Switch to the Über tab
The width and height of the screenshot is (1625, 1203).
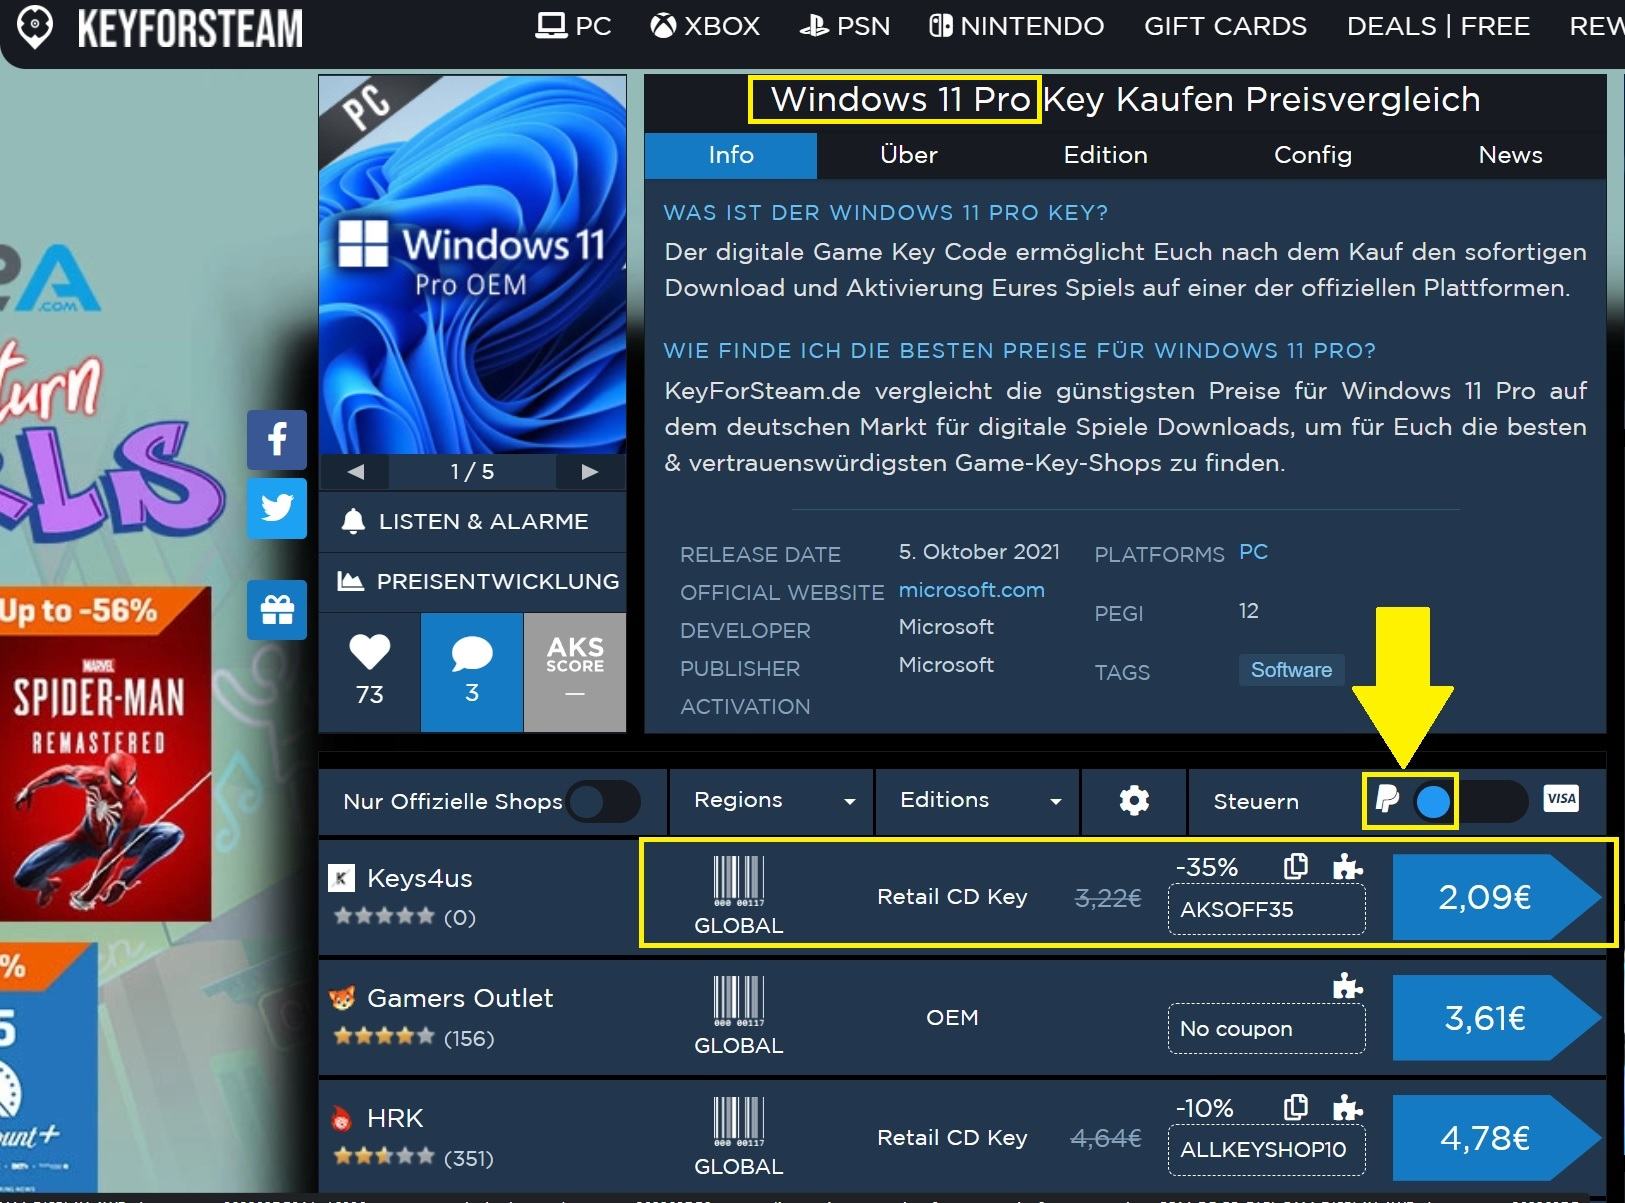pyautogui.click(x=908, y=155)
